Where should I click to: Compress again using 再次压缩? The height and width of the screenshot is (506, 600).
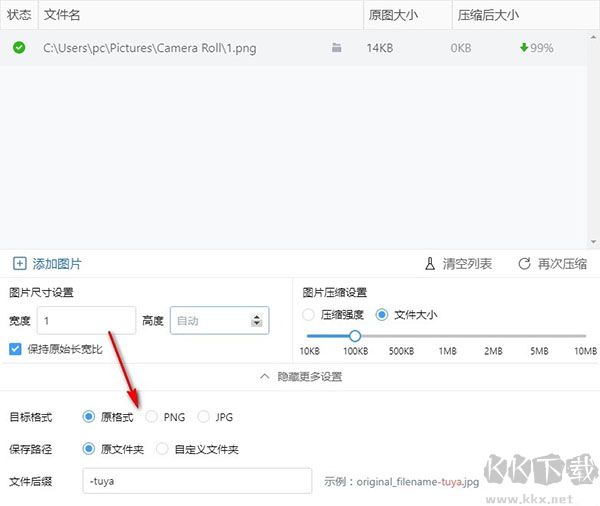pos(553,264)
